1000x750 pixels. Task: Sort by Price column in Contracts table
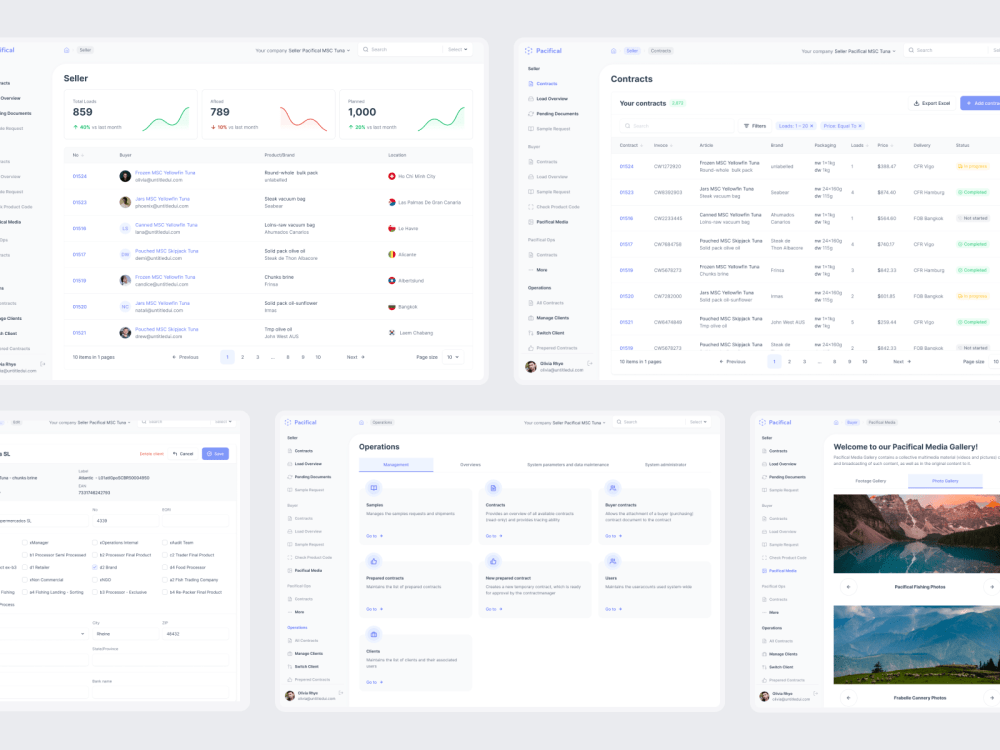(885, 145)
